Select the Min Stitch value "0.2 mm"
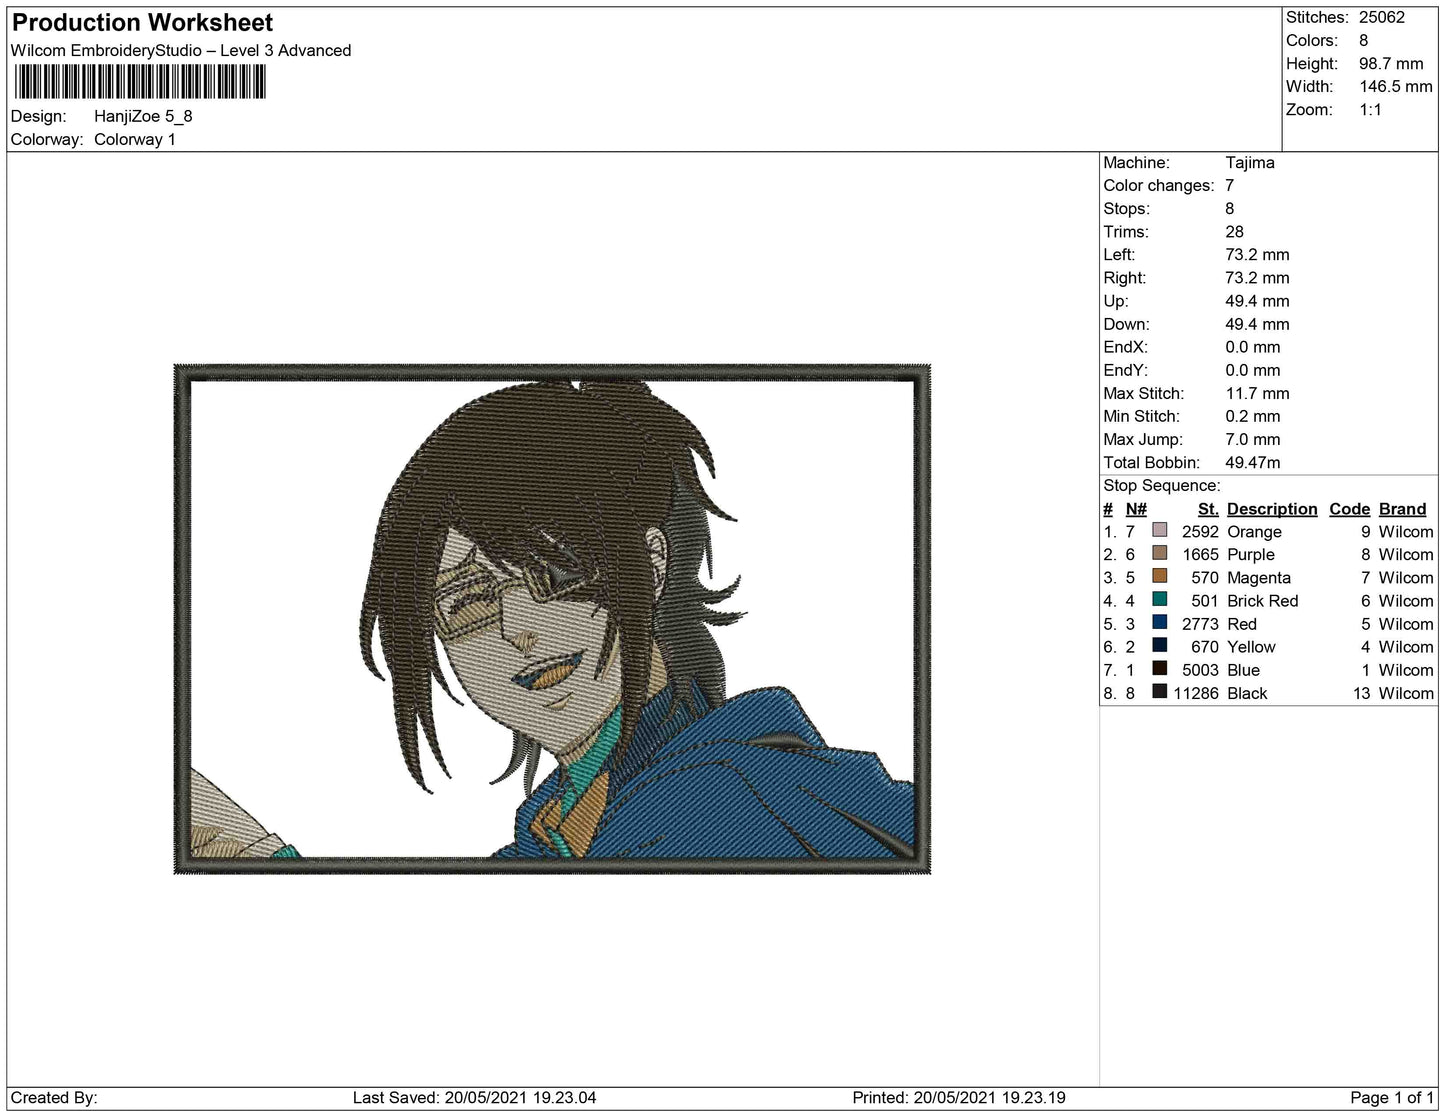1445x1112 pixels. pos(1253,417)
